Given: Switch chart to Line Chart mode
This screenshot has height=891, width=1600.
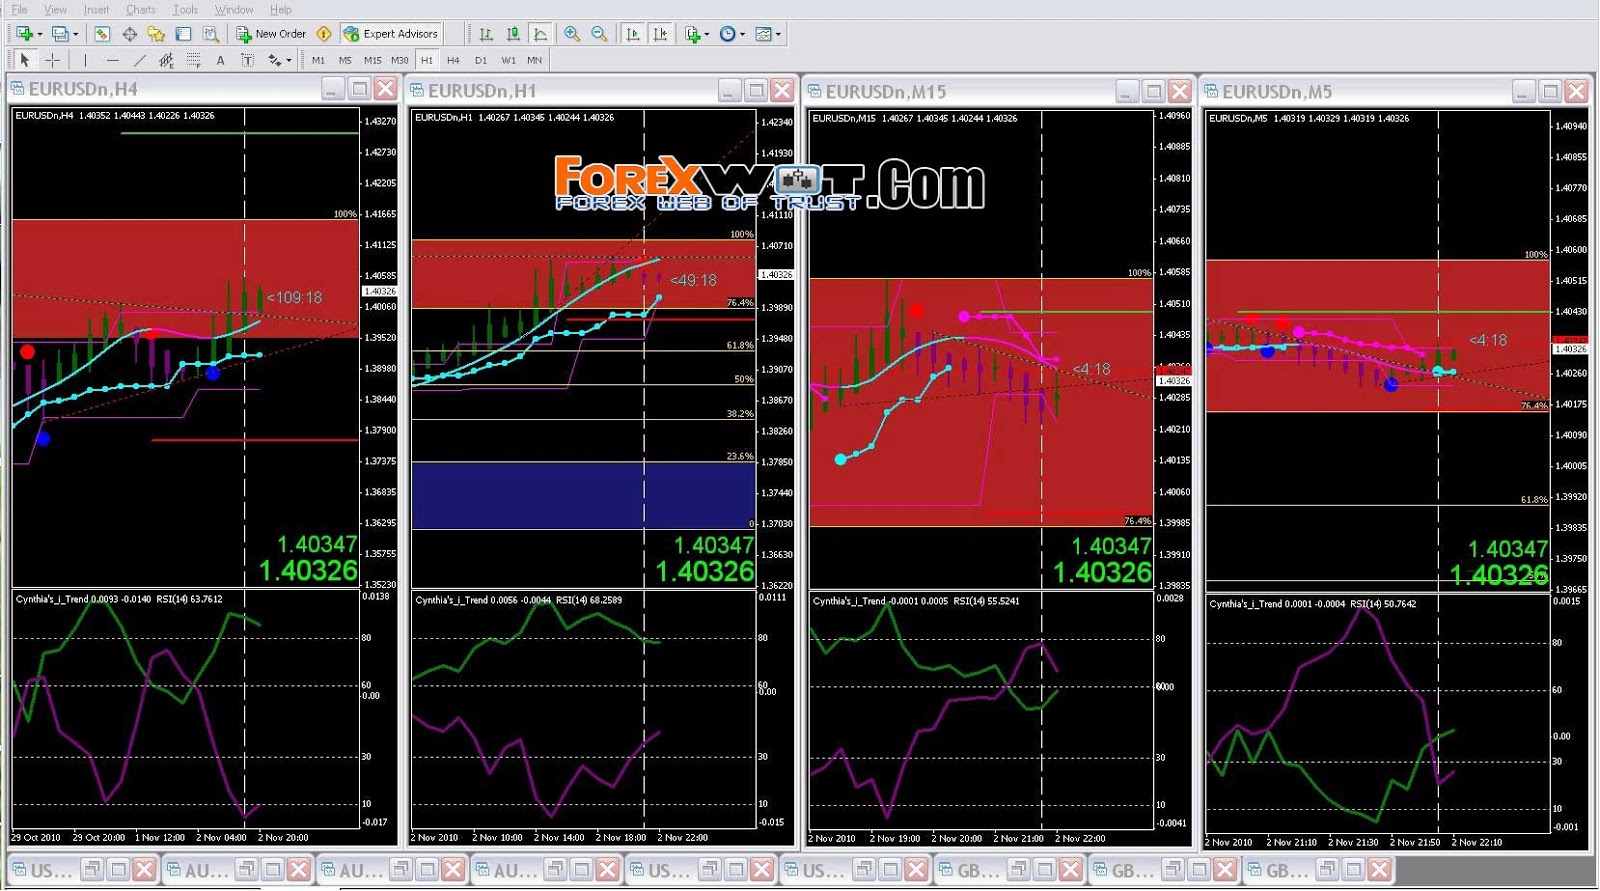Looking at the screenshot, I should (540, 34).
